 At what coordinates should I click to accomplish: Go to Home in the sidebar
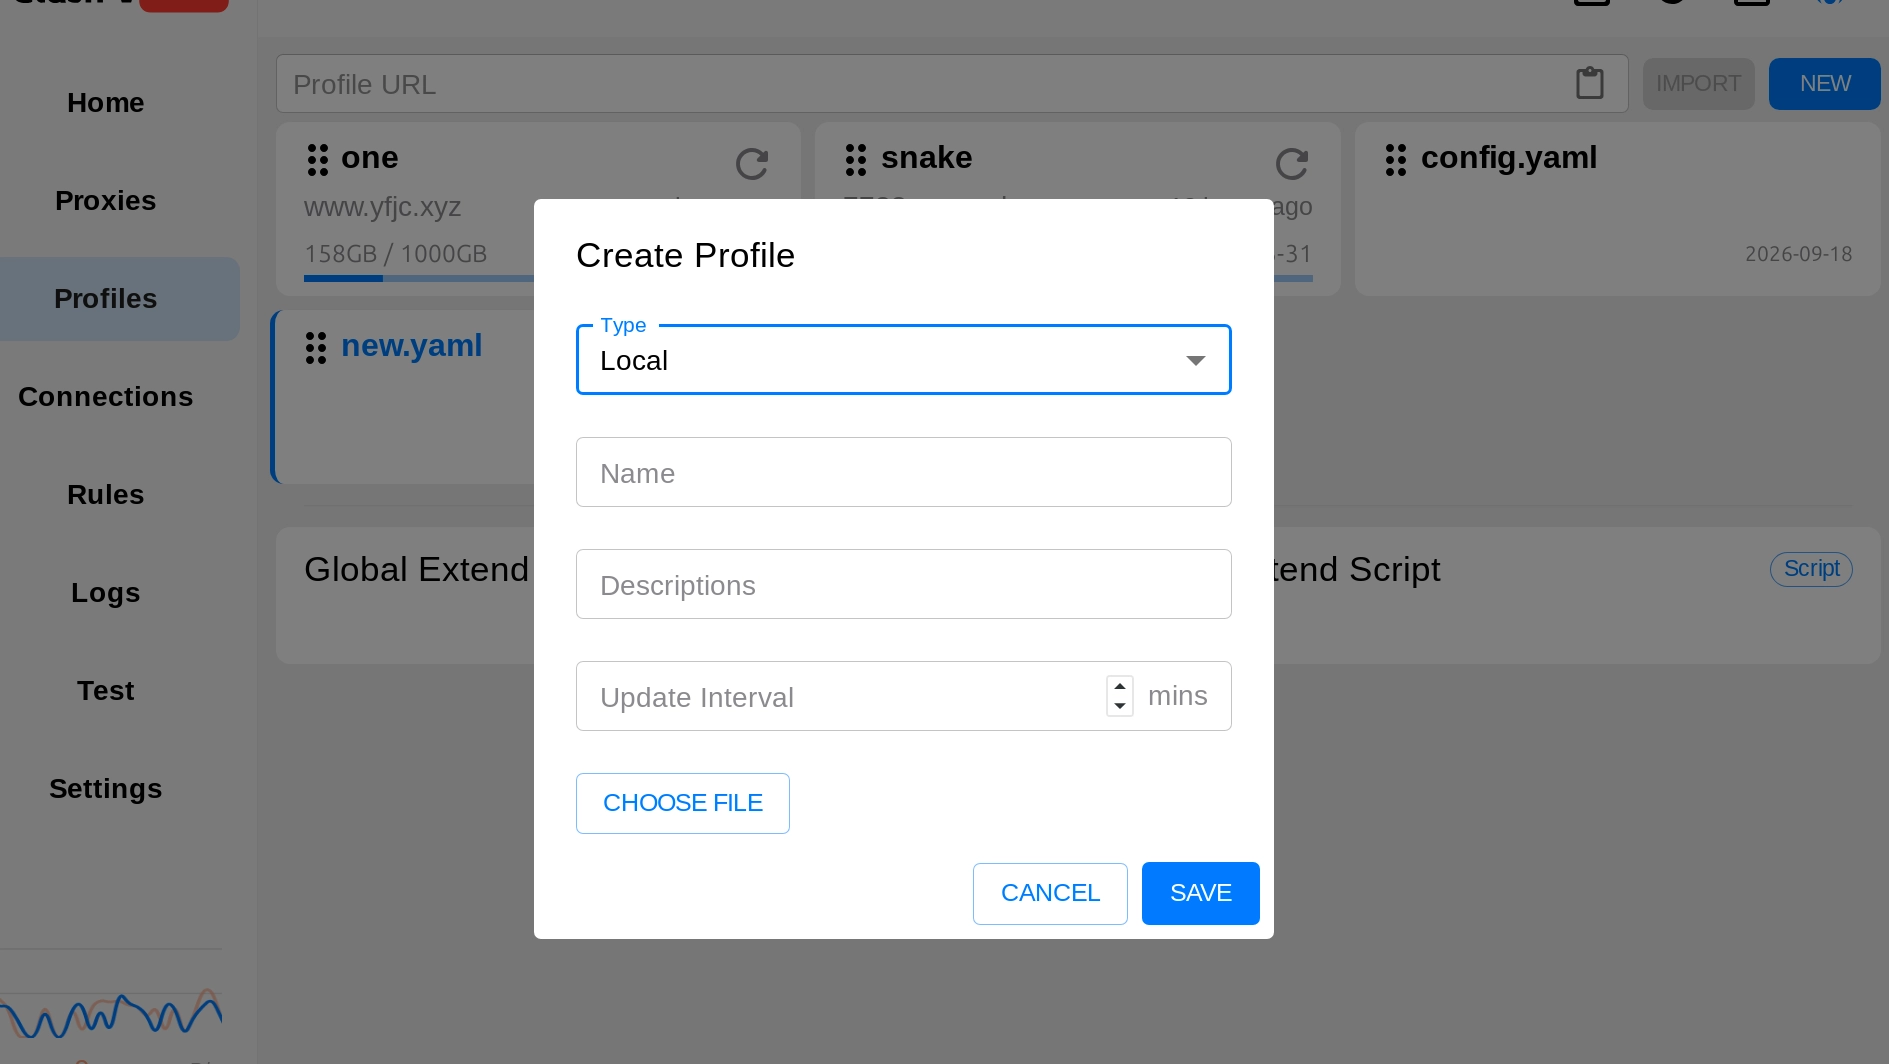pos(106,103)
